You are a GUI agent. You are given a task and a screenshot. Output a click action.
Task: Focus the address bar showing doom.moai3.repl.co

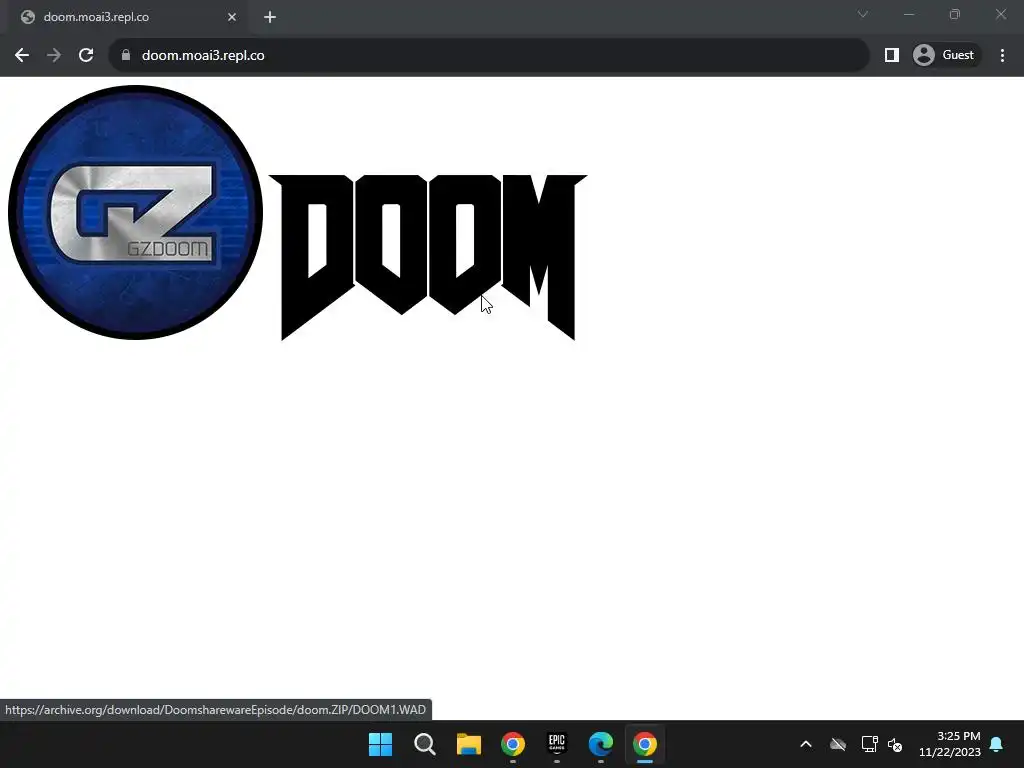pos(488,56)
